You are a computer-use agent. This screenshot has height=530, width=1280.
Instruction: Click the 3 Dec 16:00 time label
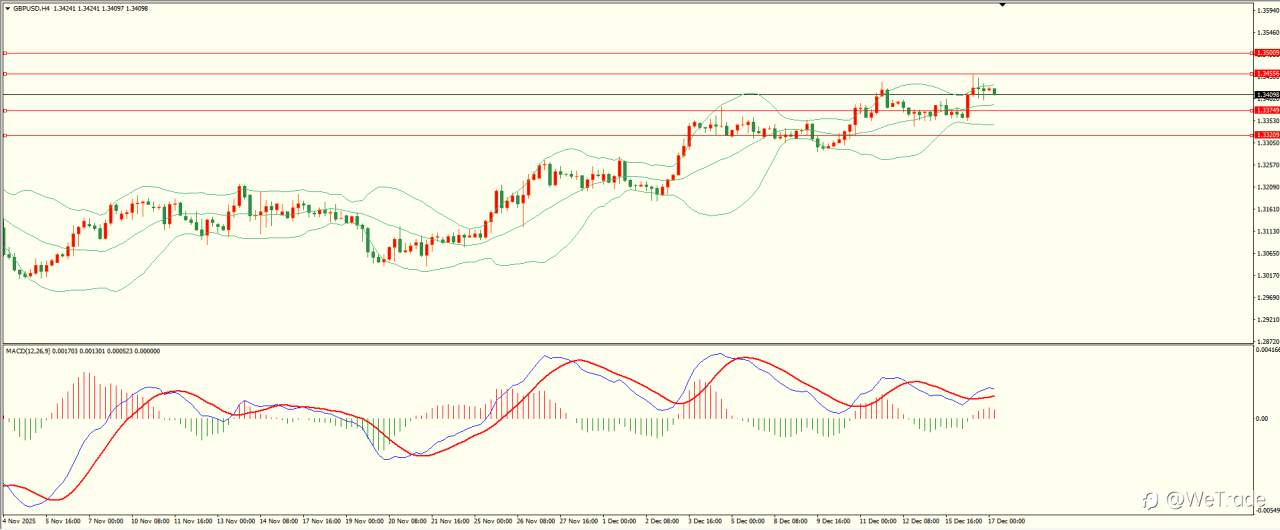click(x=705, y=521)
